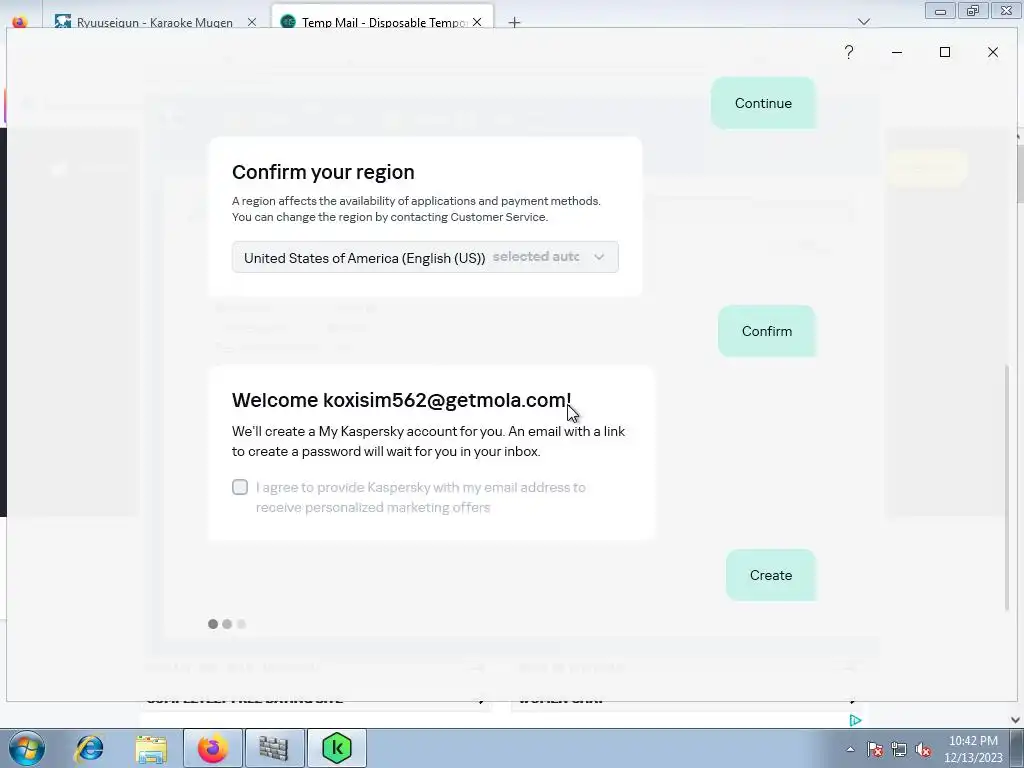Screen dimensions: 1024x768
Task: Maximize the Kaspersky window
Action: point(944,52)
